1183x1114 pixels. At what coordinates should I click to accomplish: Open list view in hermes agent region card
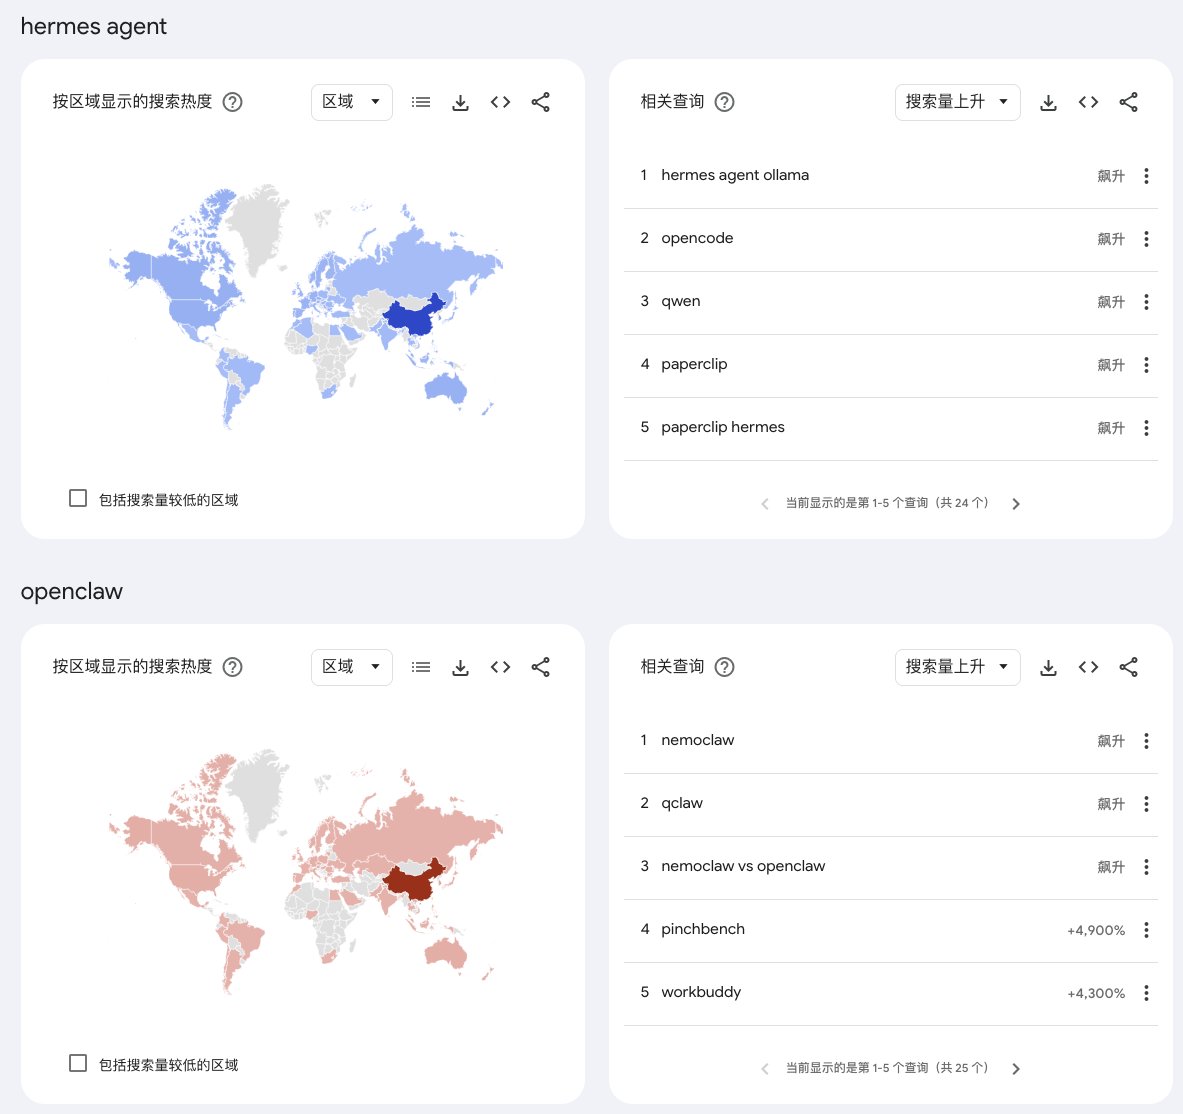click(421, 103)
